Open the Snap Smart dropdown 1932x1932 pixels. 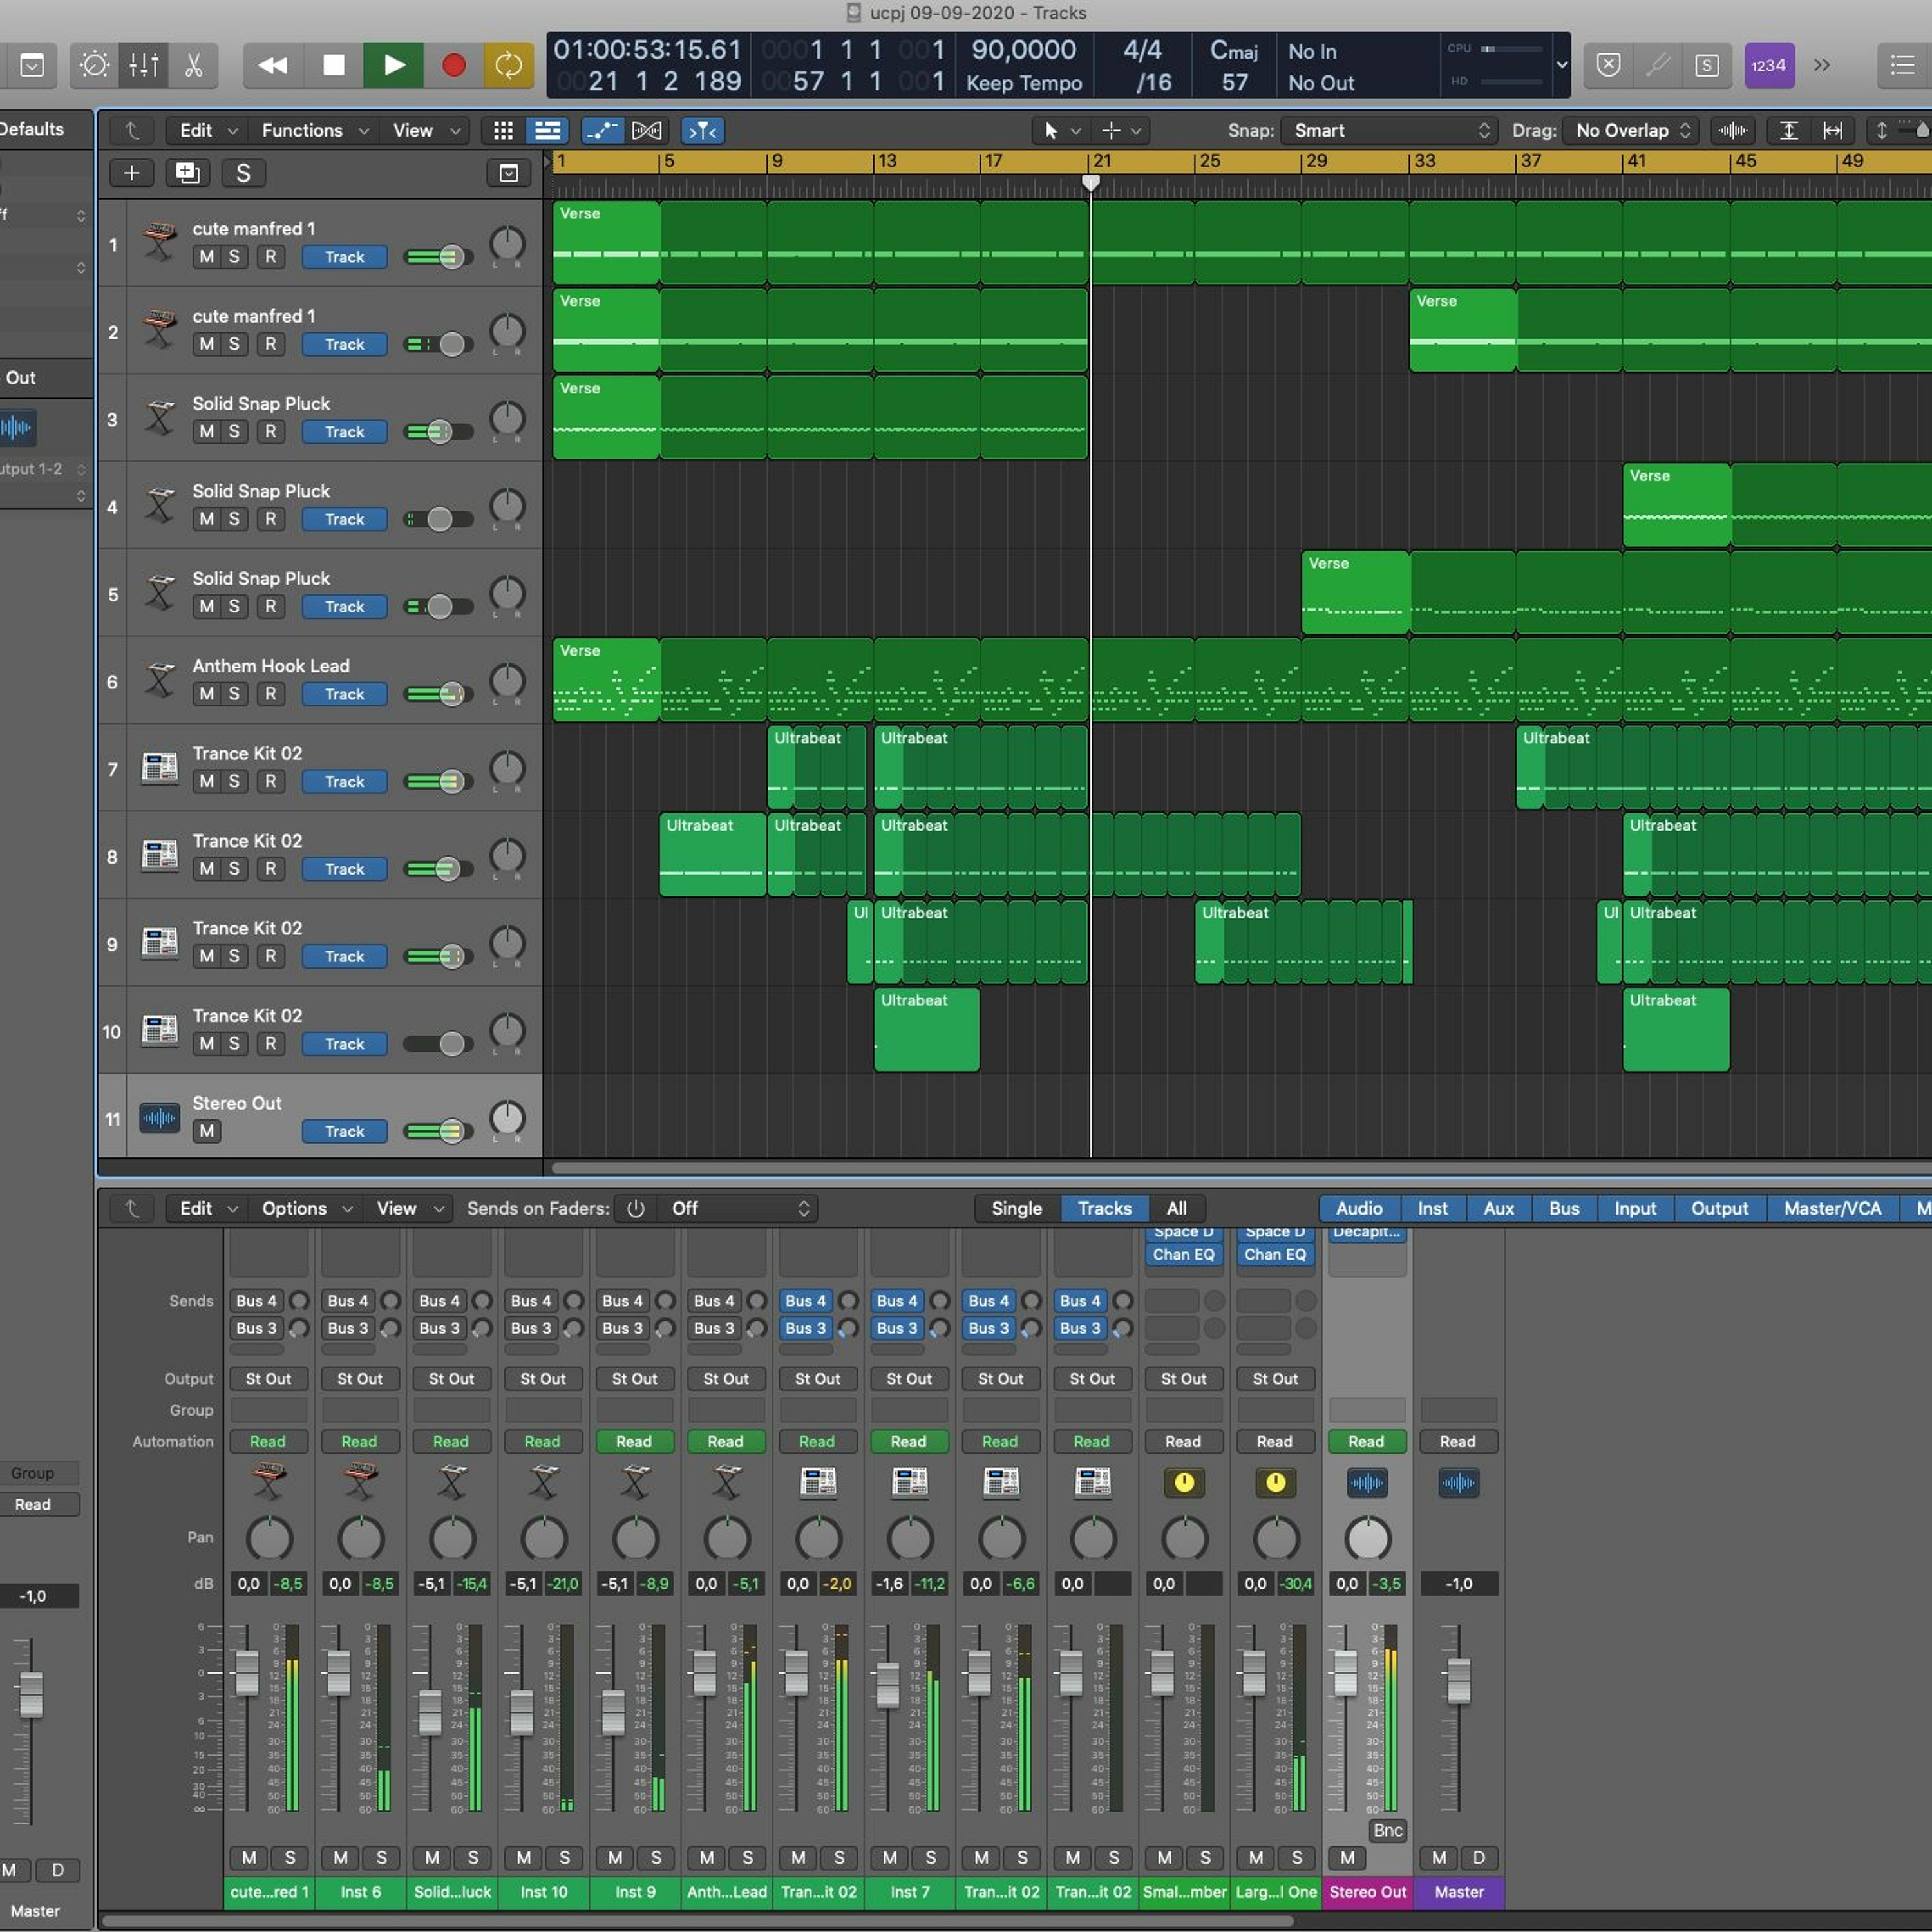point(1388,130)
